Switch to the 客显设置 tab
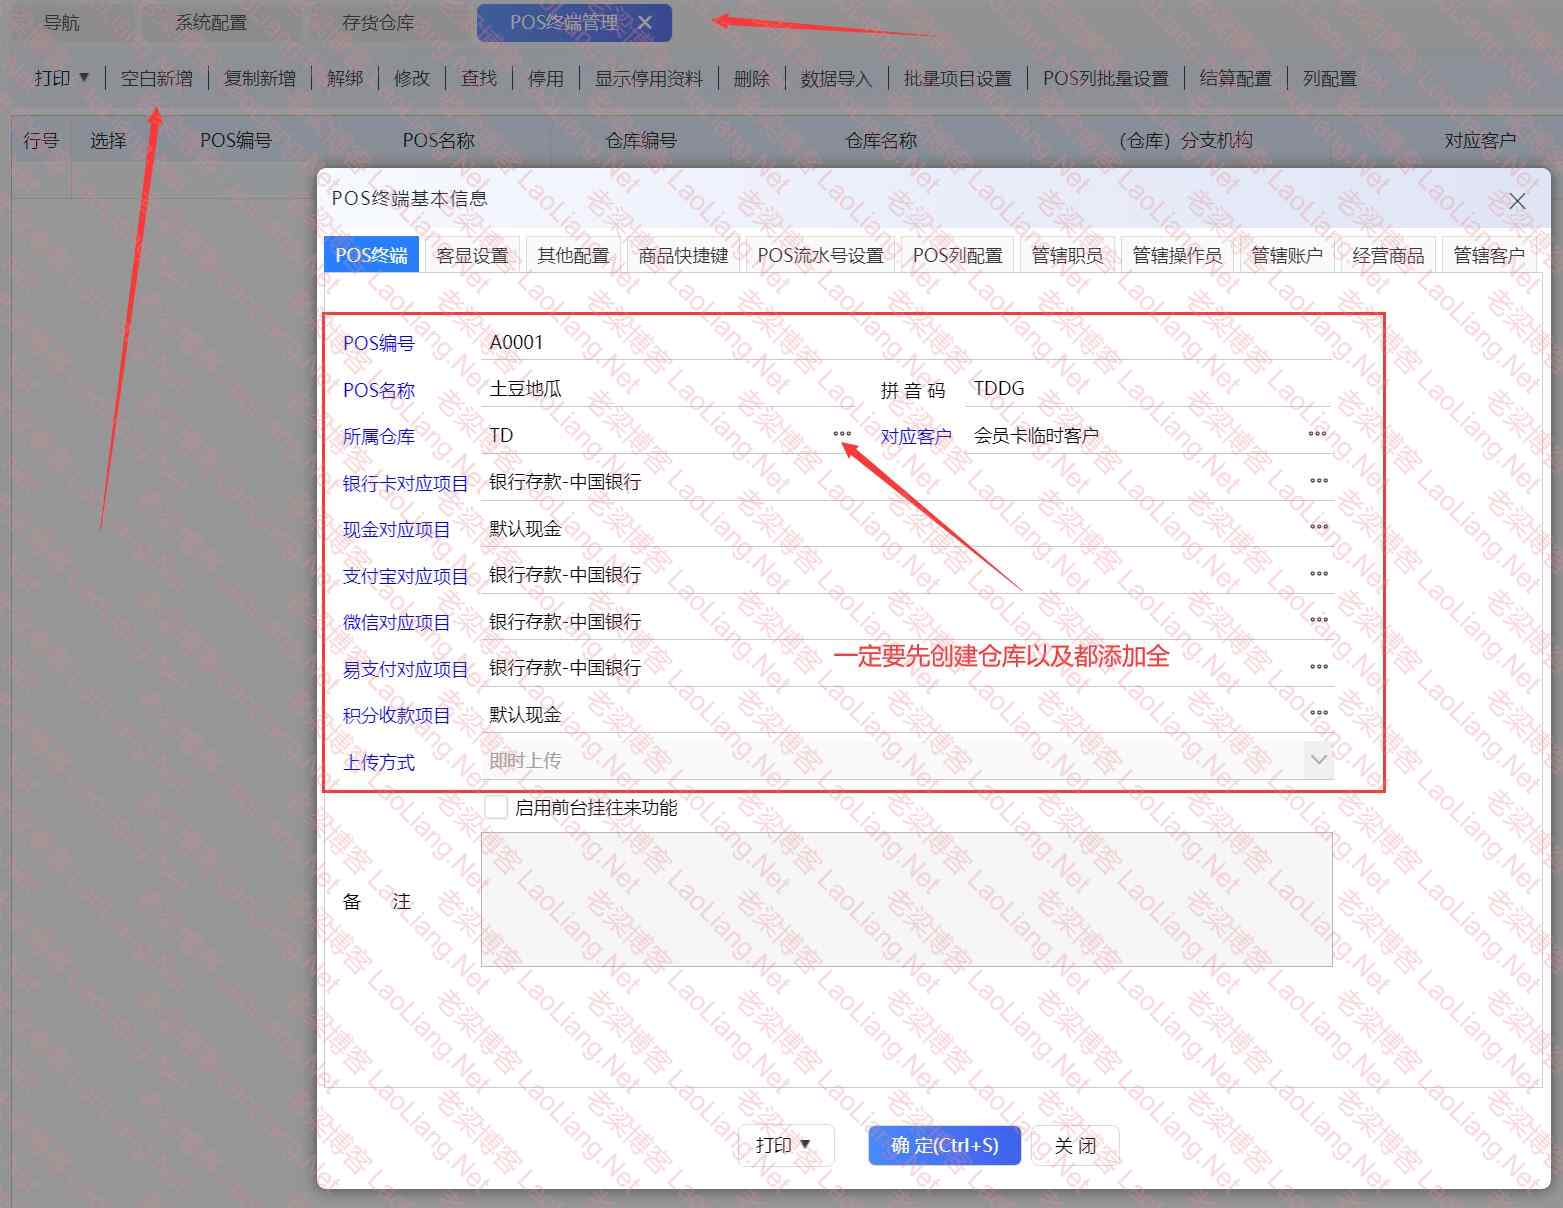The height and width of the screenshot is (1208, 1563). click(472, 255)
